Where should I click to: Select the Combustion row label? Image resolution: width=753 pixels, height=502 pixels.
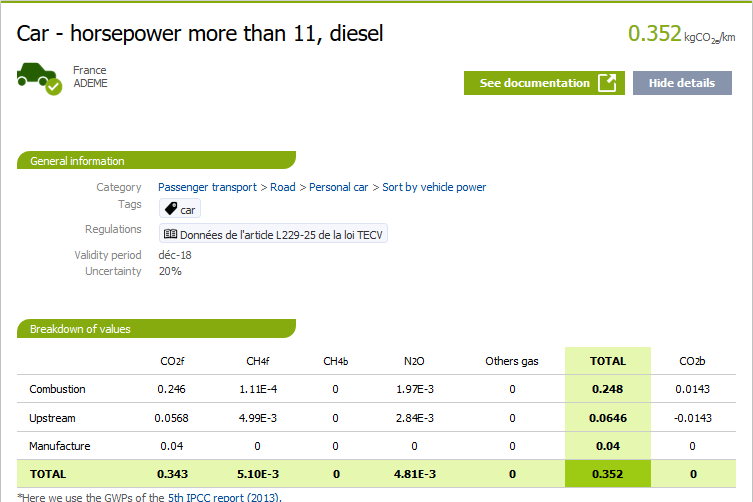[x=57, y=389]
